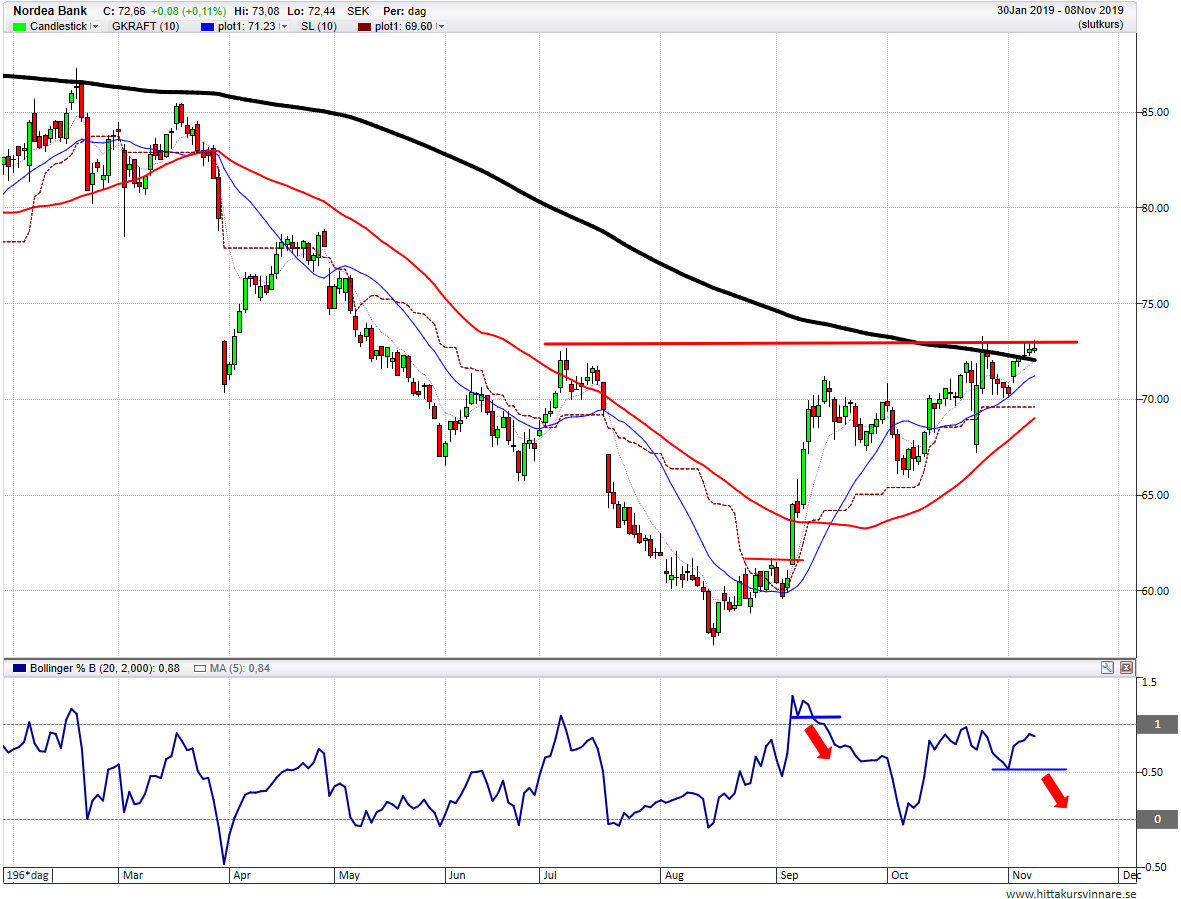This screenshot has width=1181, height=899.
Task: Click the blue plot1 color swatch
Action: [208, 26]
